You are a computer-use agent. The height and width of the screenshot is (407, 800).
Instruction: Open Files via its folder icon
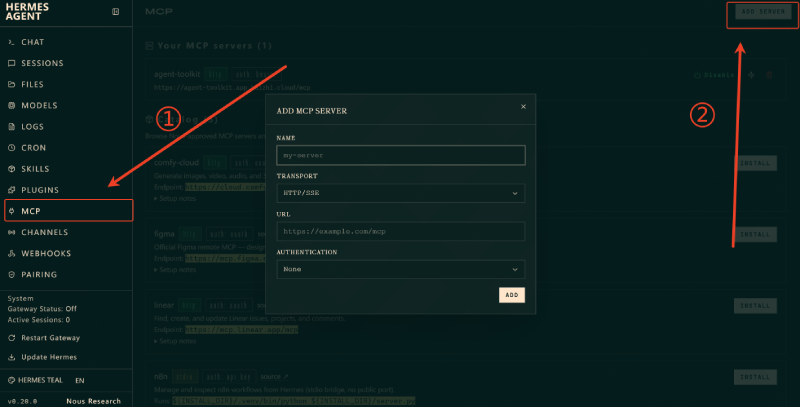click(11, 85)
